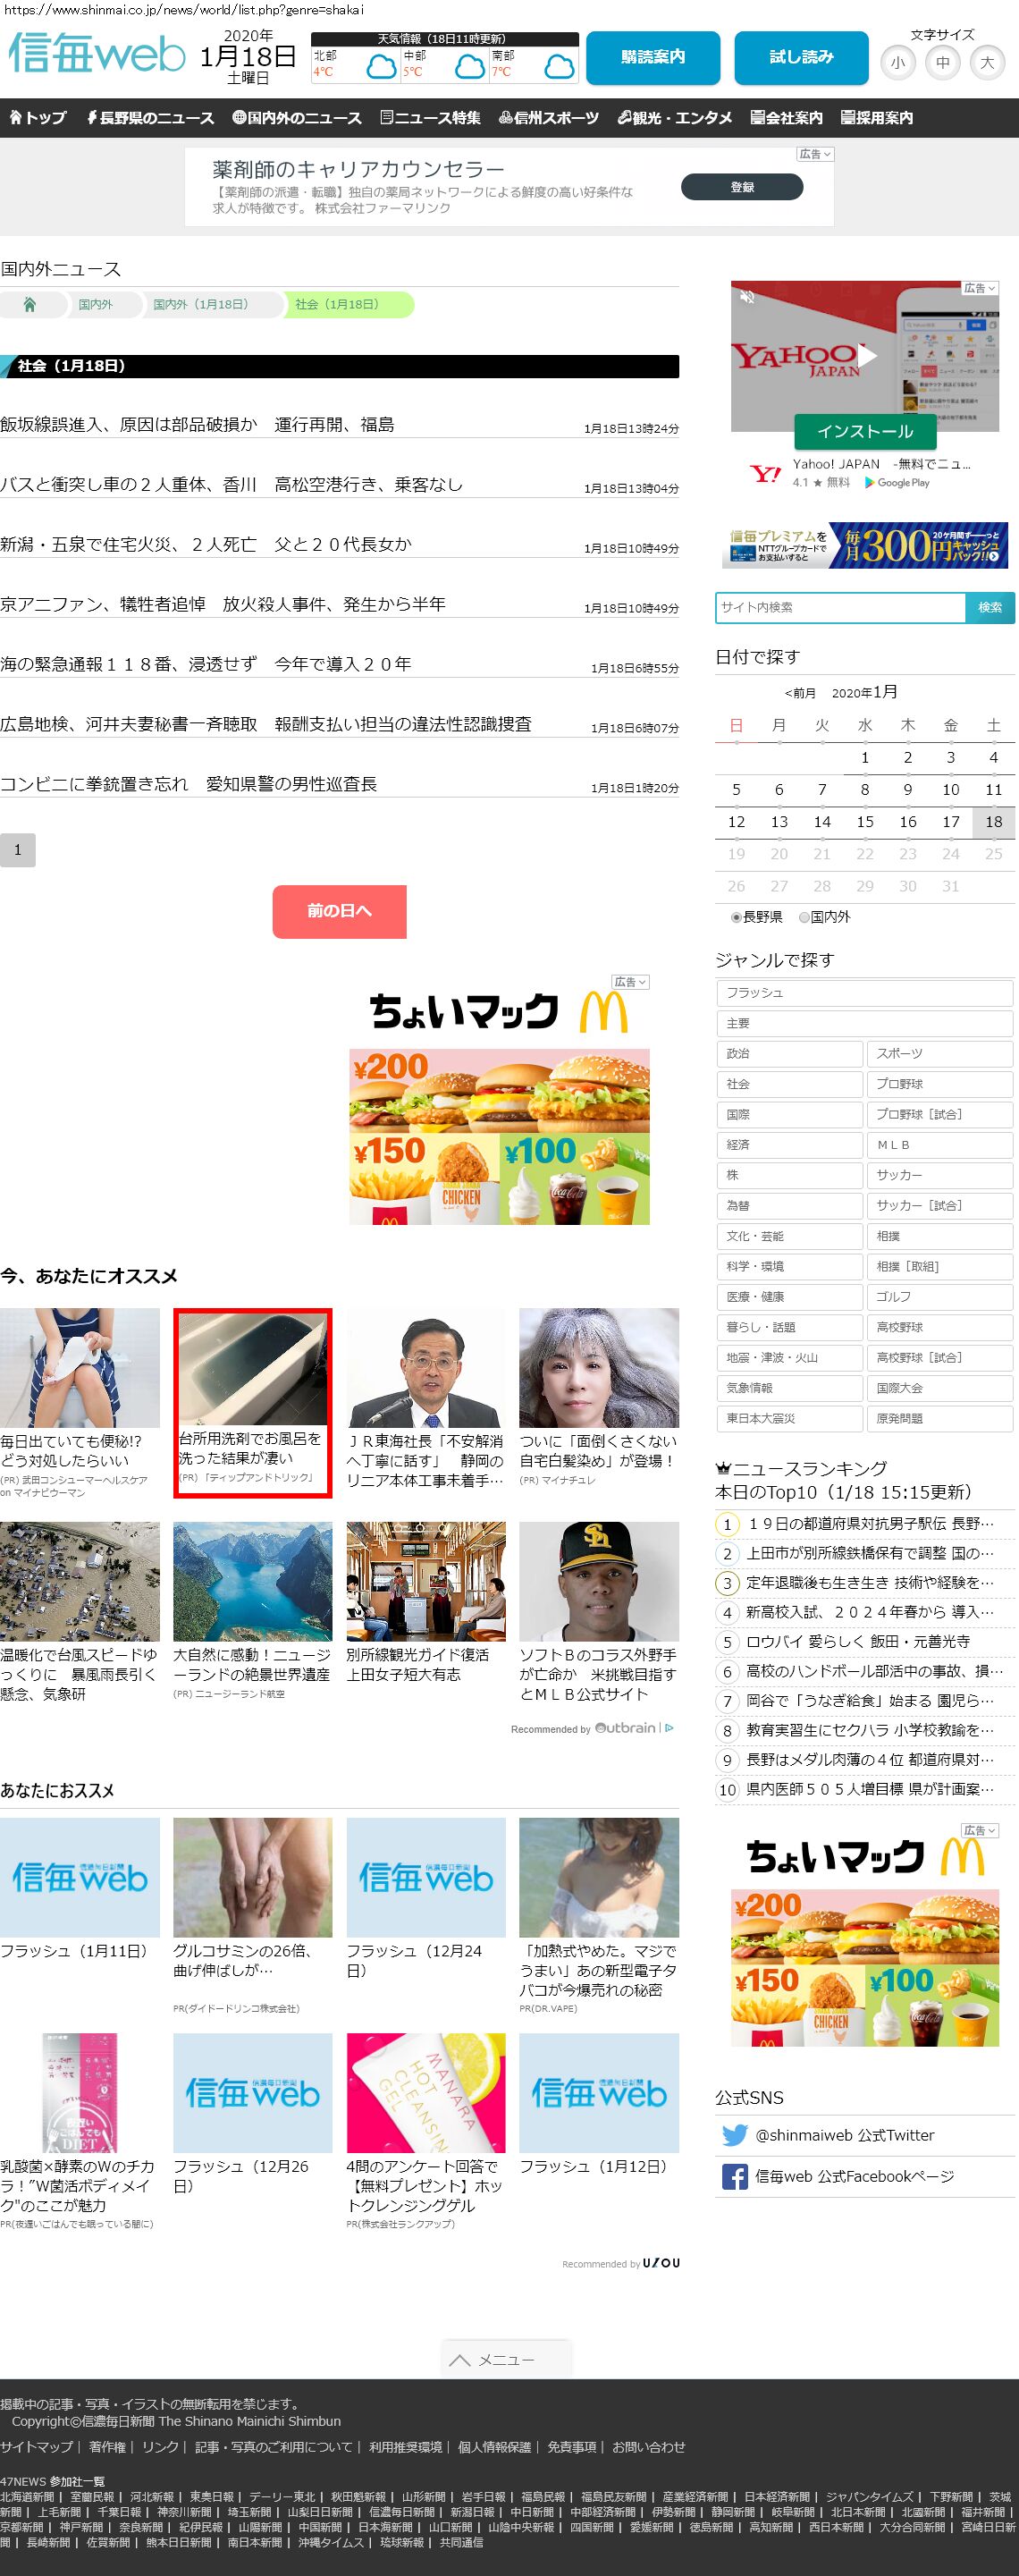Expand the メニュー tab at page bottom

[x=506, y=2359]
